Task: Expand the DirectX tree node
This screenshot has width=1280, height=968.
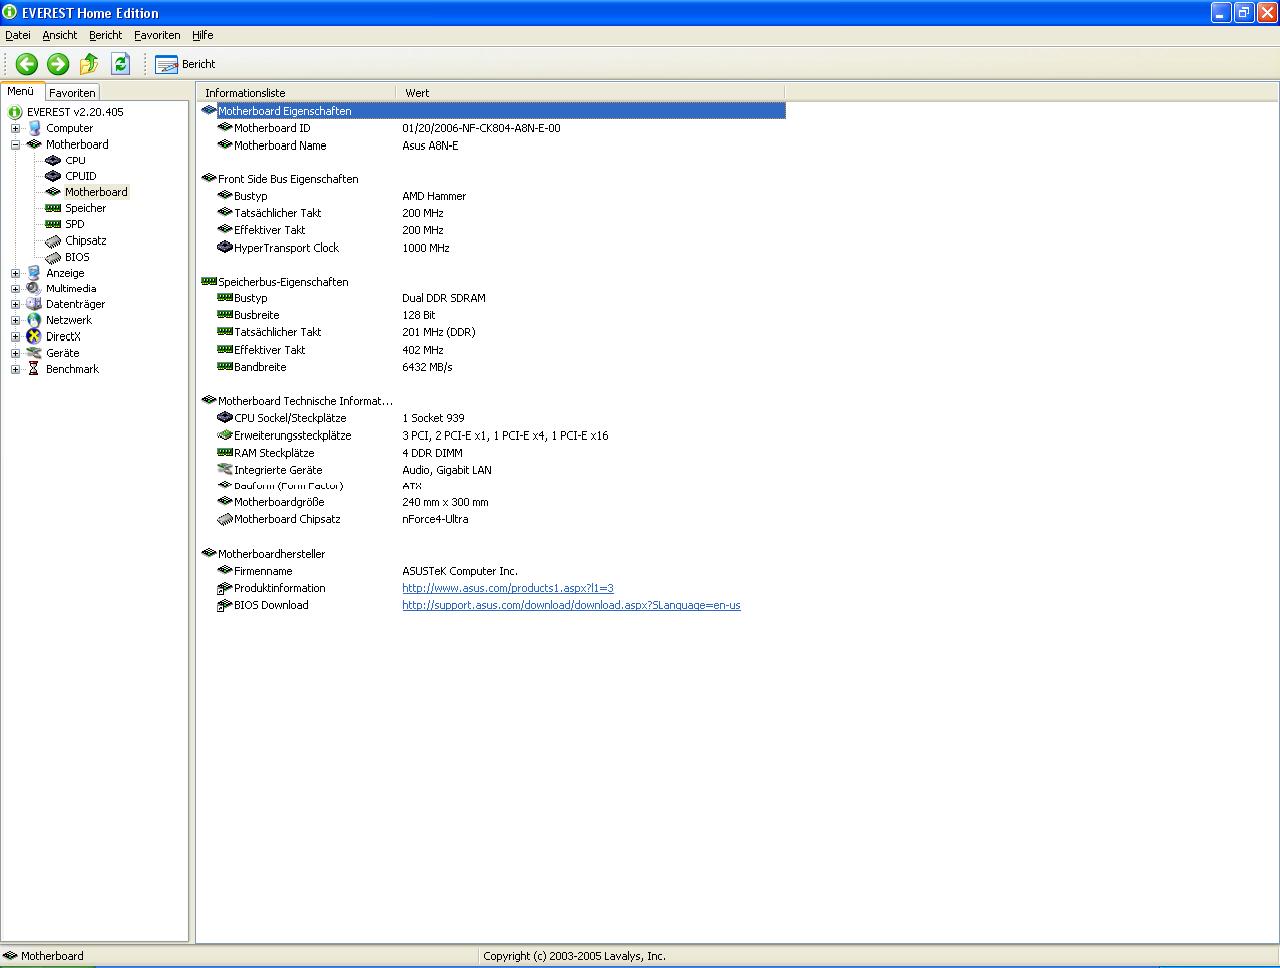Action: click(x=15, y=336)
